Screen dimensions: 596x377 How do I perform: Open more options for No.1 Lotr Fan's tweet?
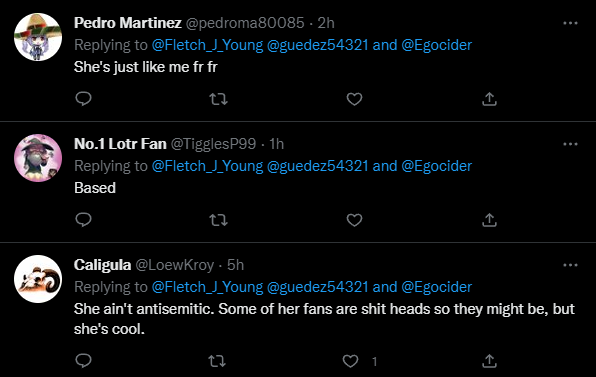point(570,144)
